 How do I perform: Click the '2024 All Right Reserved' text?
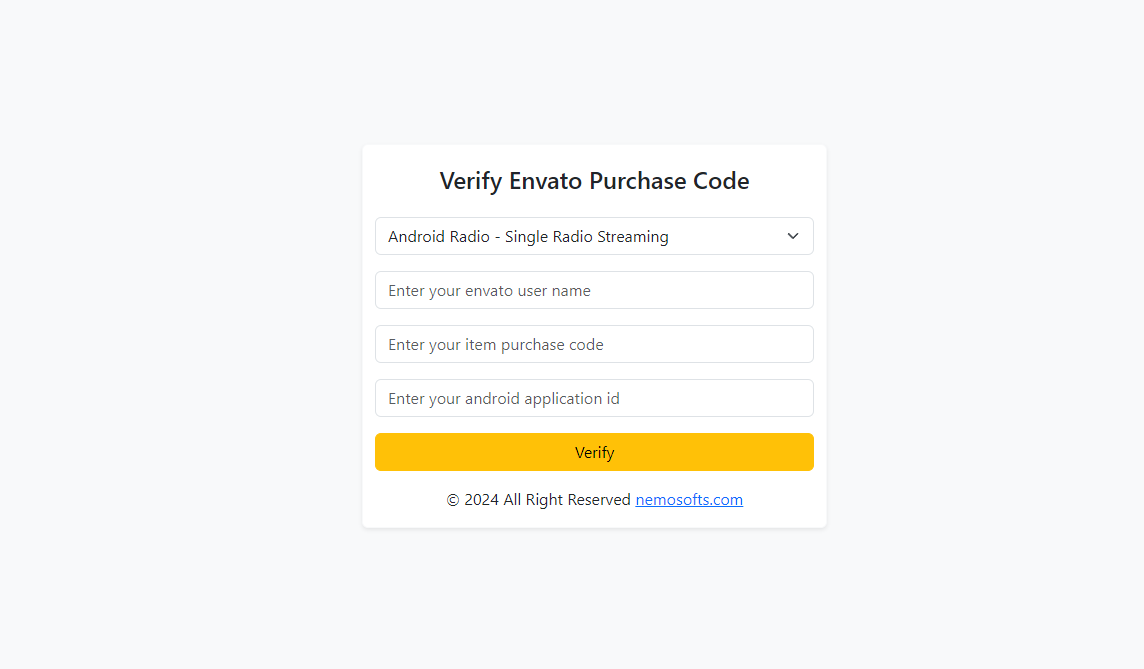[x=547, y=500]
